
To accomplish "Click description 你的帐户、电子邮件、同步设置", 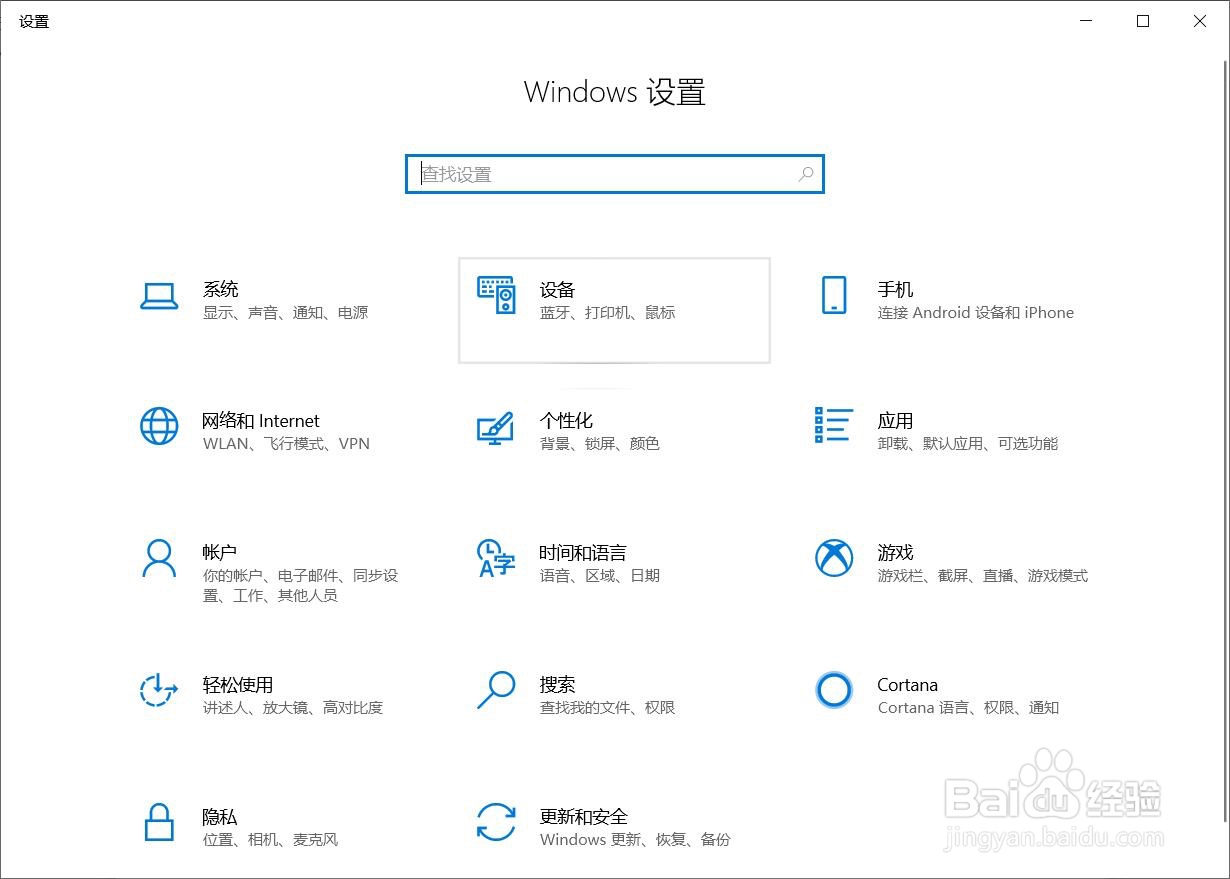I will point(300,586).
